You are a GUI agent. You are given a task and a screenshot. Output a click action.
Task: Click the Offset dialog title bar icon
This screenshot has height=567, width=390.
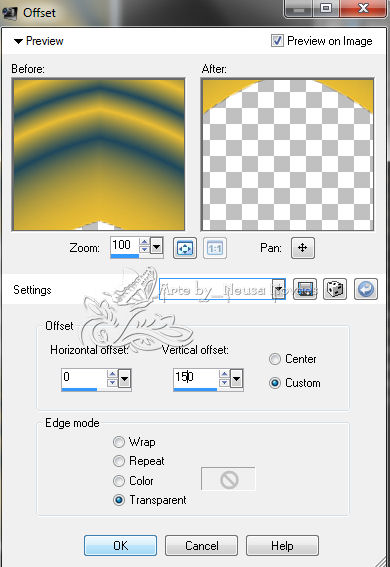9,13
